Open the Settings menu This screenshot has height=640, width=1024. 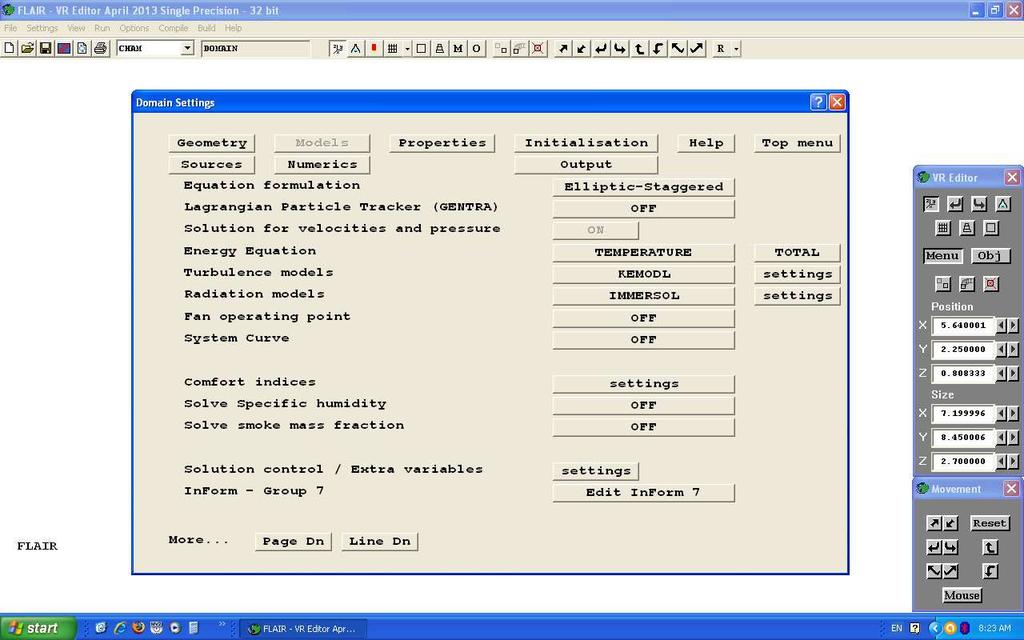click(x=42, y=28)
